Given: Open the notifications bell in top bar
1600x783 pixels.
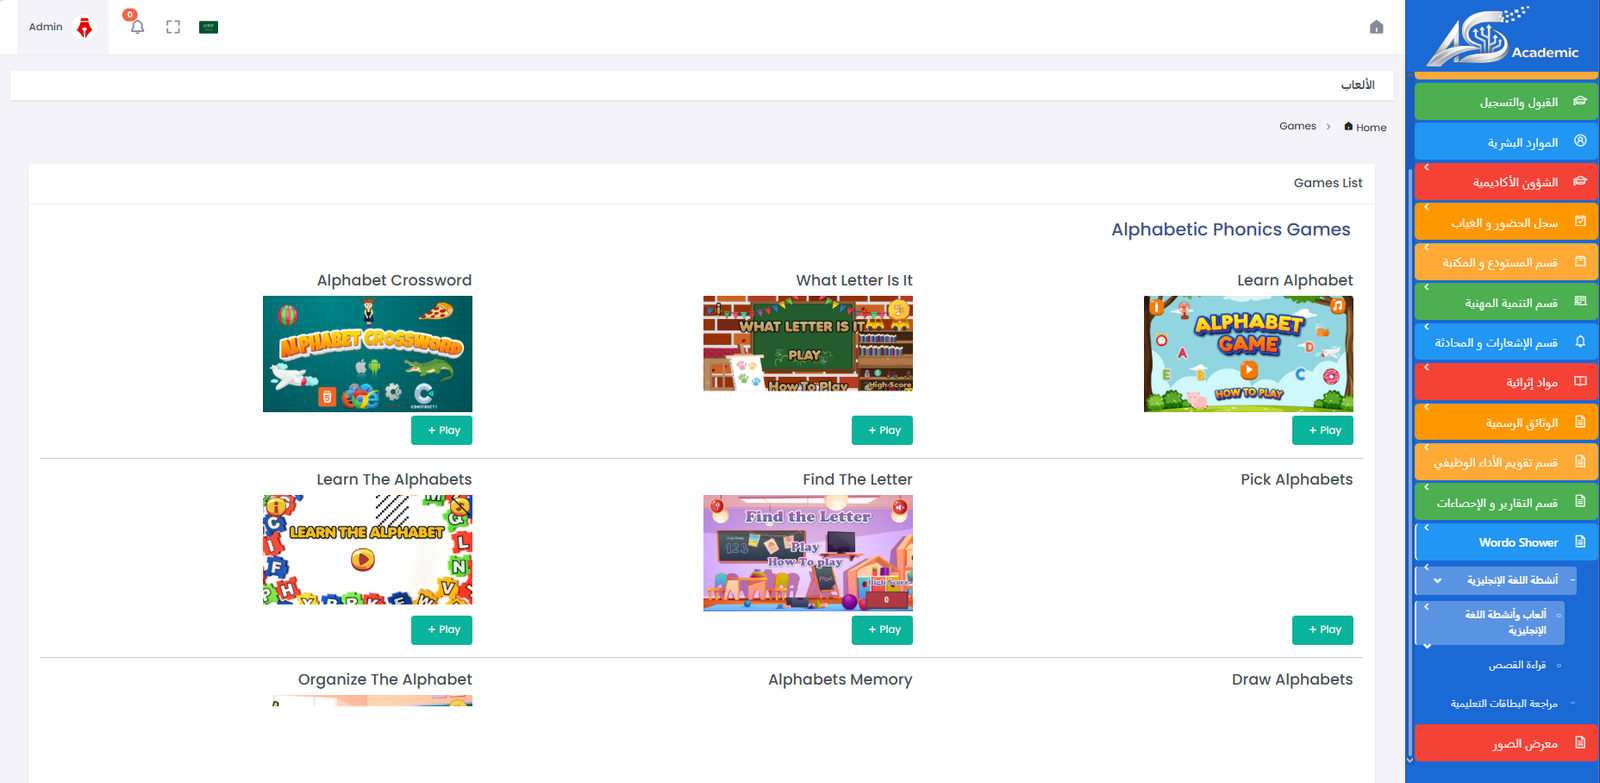Looking at the screenshot, I should [137, 27].
